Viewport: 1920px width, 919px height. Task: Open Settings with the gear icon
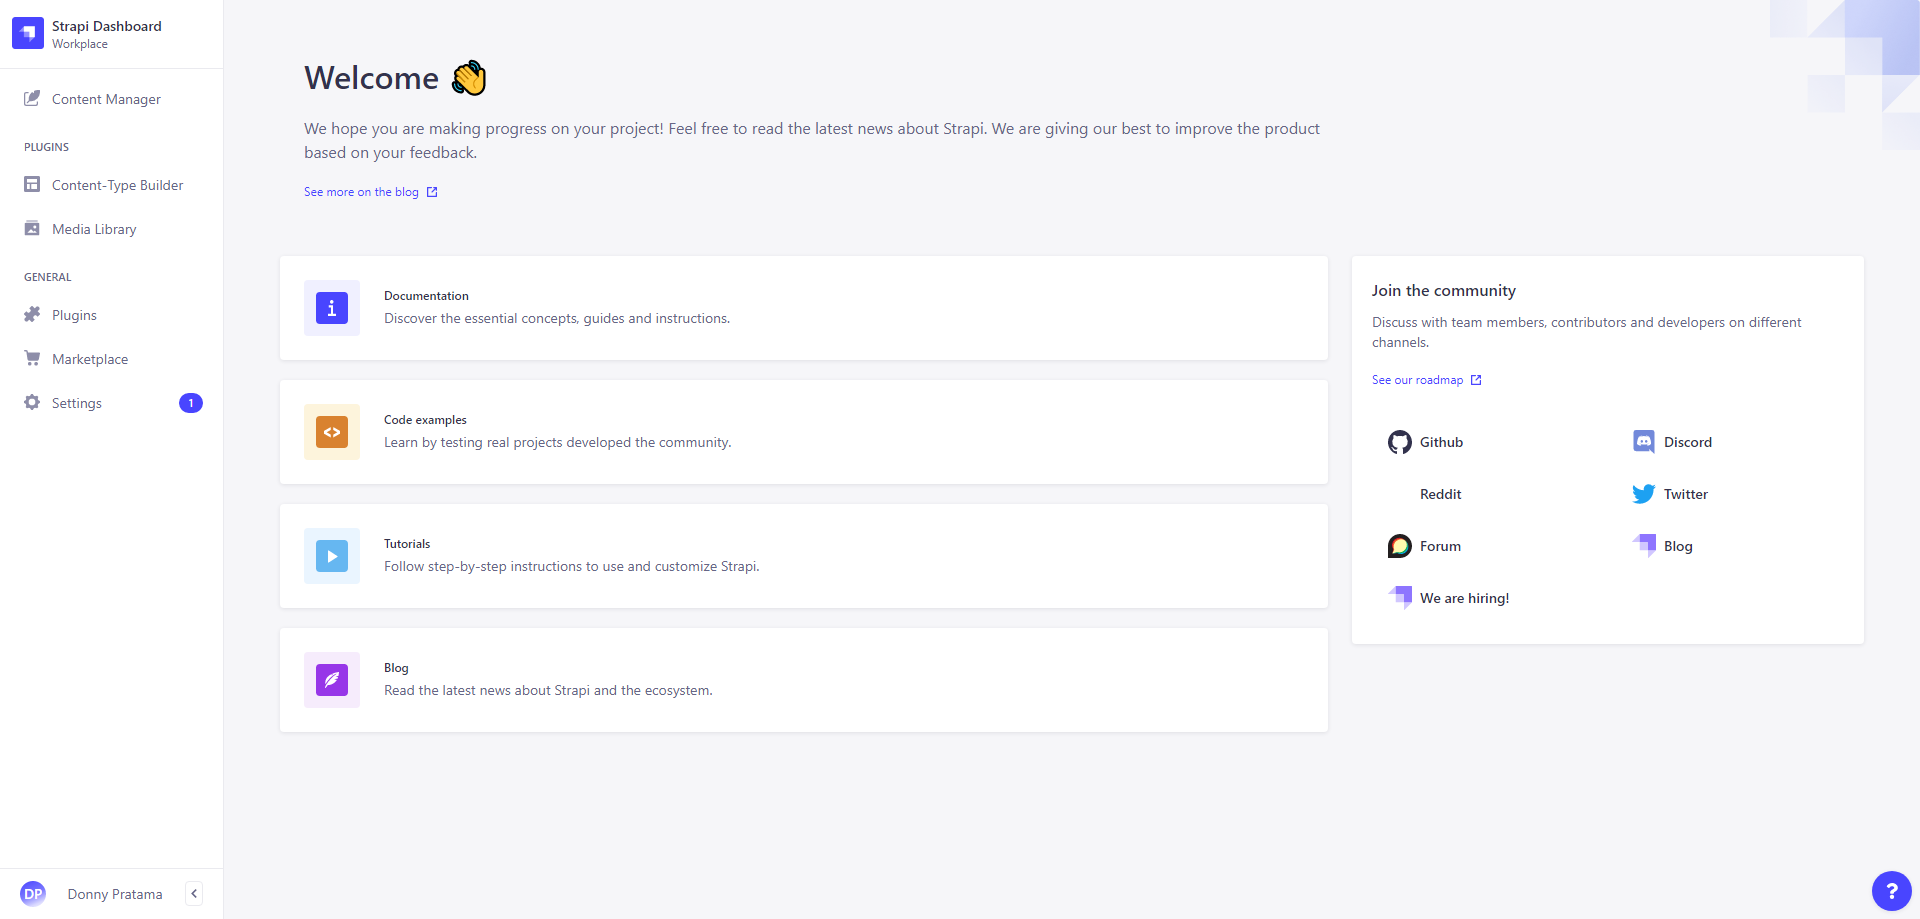tap(32, 403)
